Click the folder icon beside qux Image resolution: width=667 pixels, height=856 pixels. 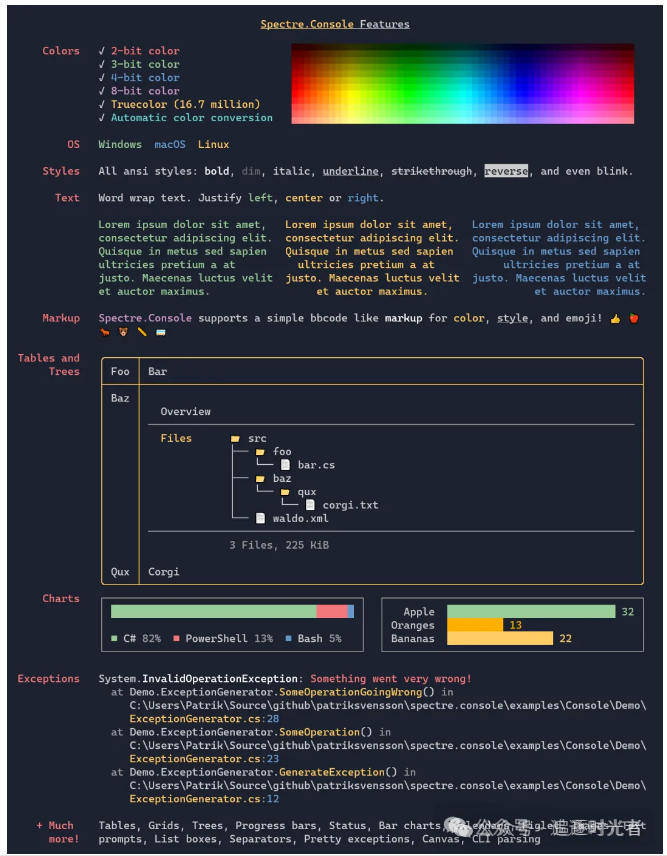tap(285, 492)
